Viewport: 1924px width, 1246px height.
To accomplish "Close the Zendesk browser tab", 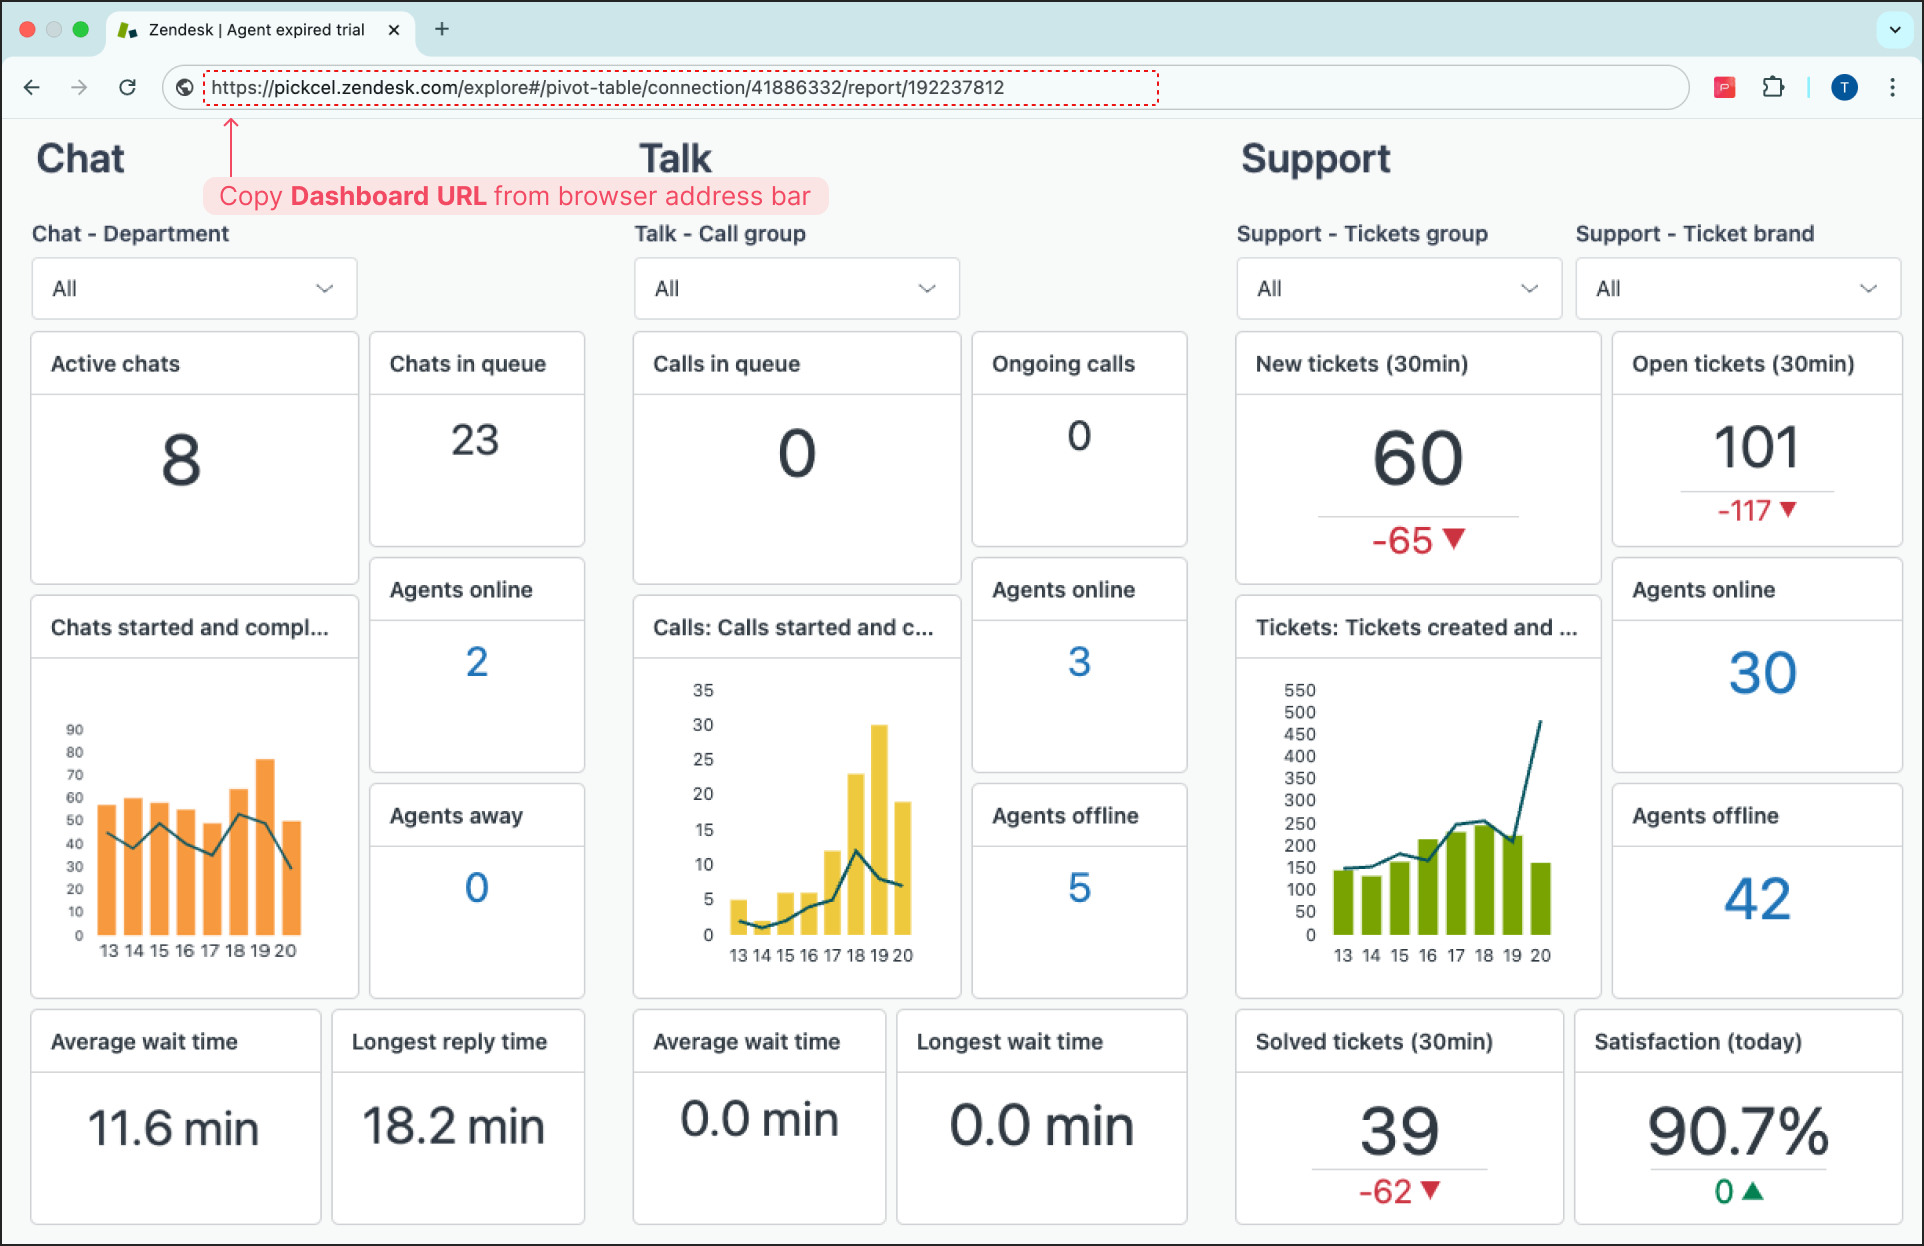I will pos(394,30).
